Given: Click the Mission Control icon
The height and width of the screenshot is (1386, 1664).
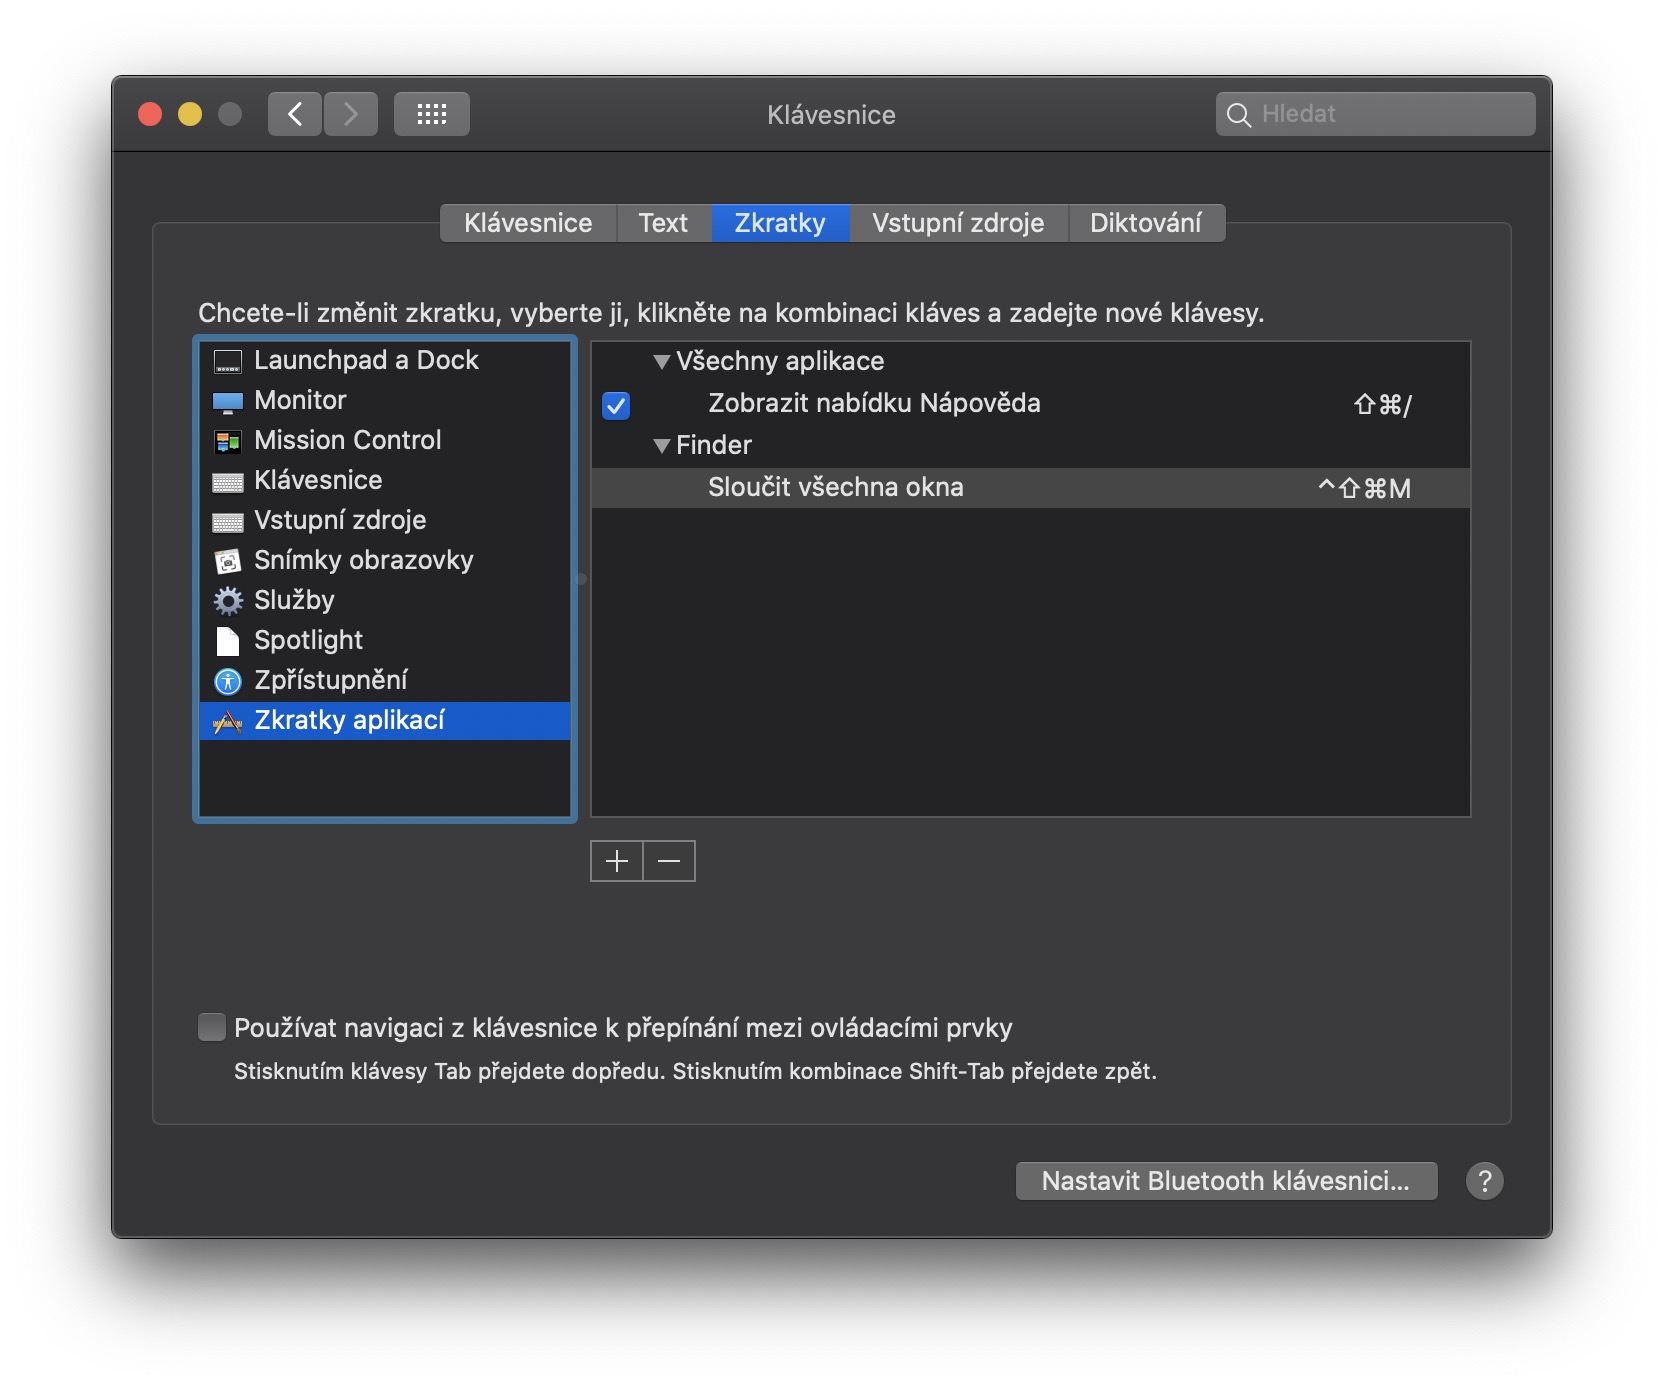Looking at the screenshot, I should point(228,441).
